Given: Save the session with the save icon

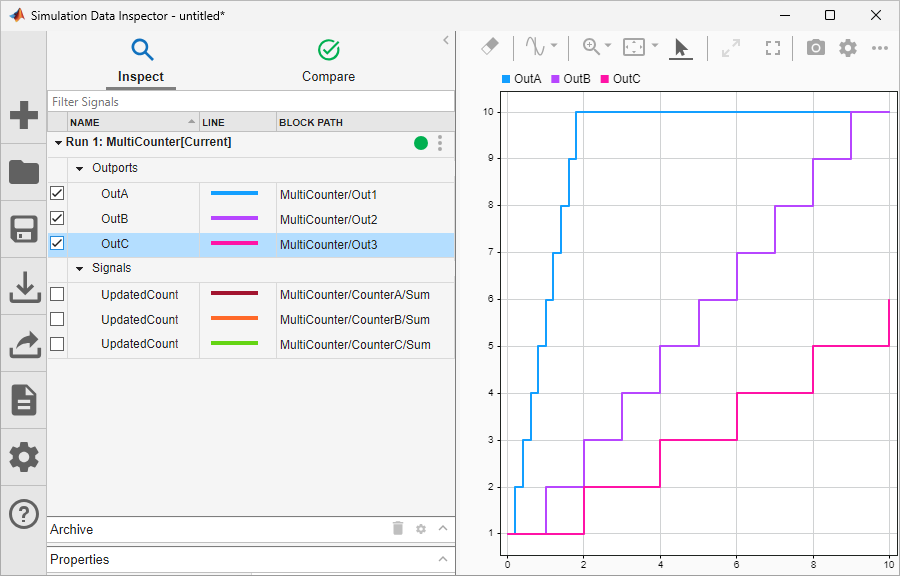Looking at the screenshot, I should pos(23,229).
